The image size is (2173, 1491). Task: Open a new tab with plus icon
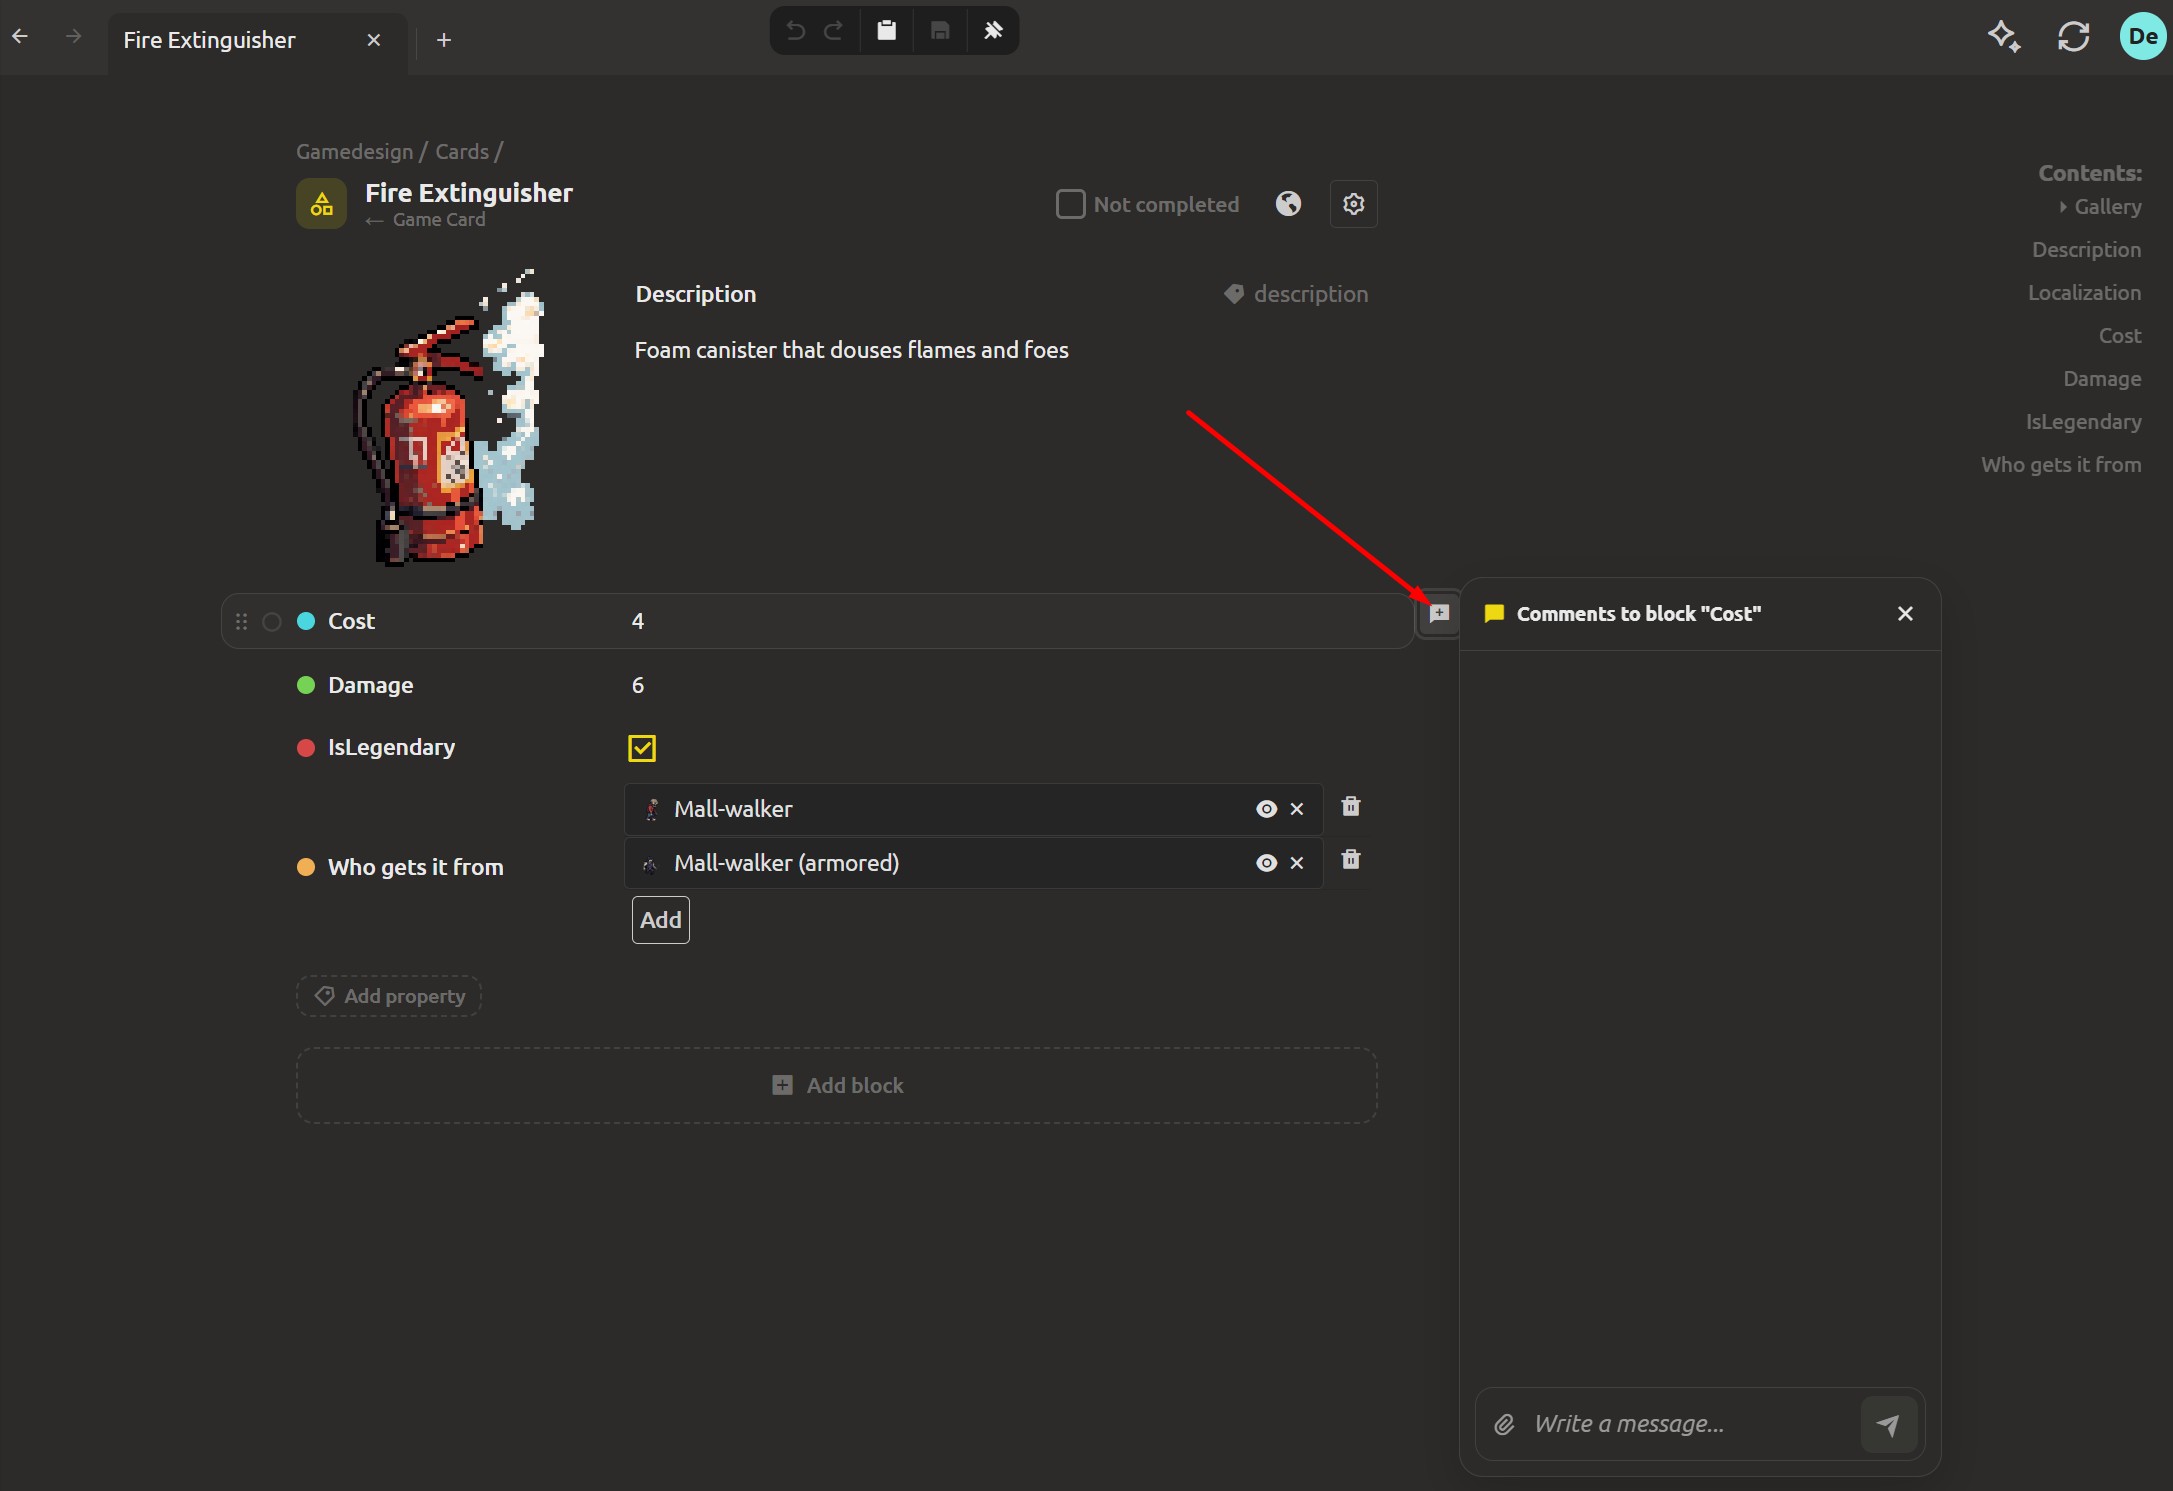(444, 40)
